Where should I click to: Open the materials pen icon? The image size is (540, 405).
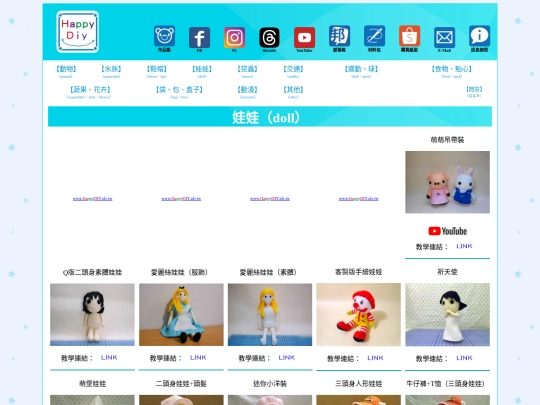coord(375,36)
